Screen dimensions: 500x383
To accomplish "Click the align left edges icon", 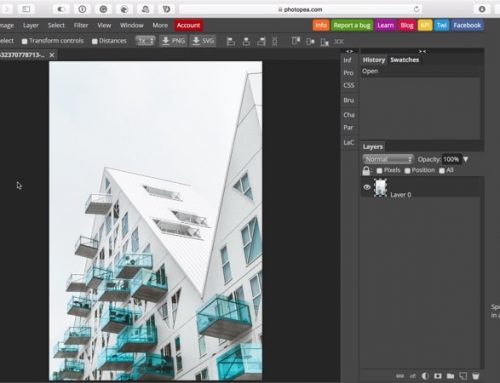I will pyautogui.click(x=231, y=42).
